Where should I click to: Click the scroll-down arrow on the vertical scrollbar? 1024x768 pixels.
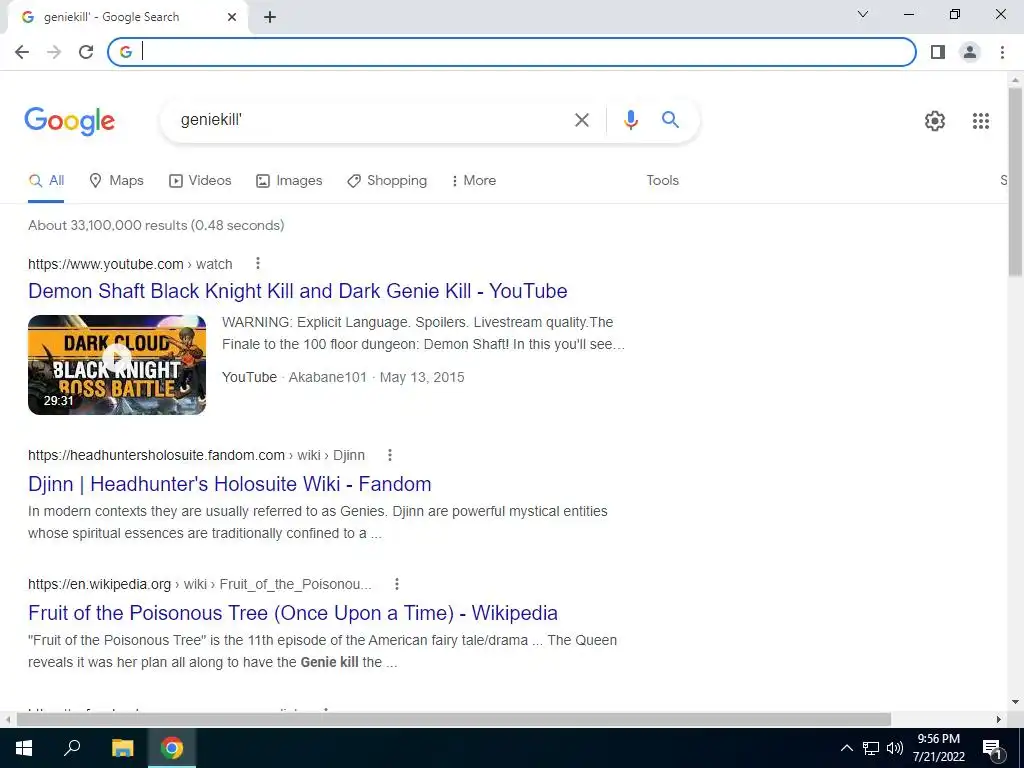click(x=1015, y=703)
